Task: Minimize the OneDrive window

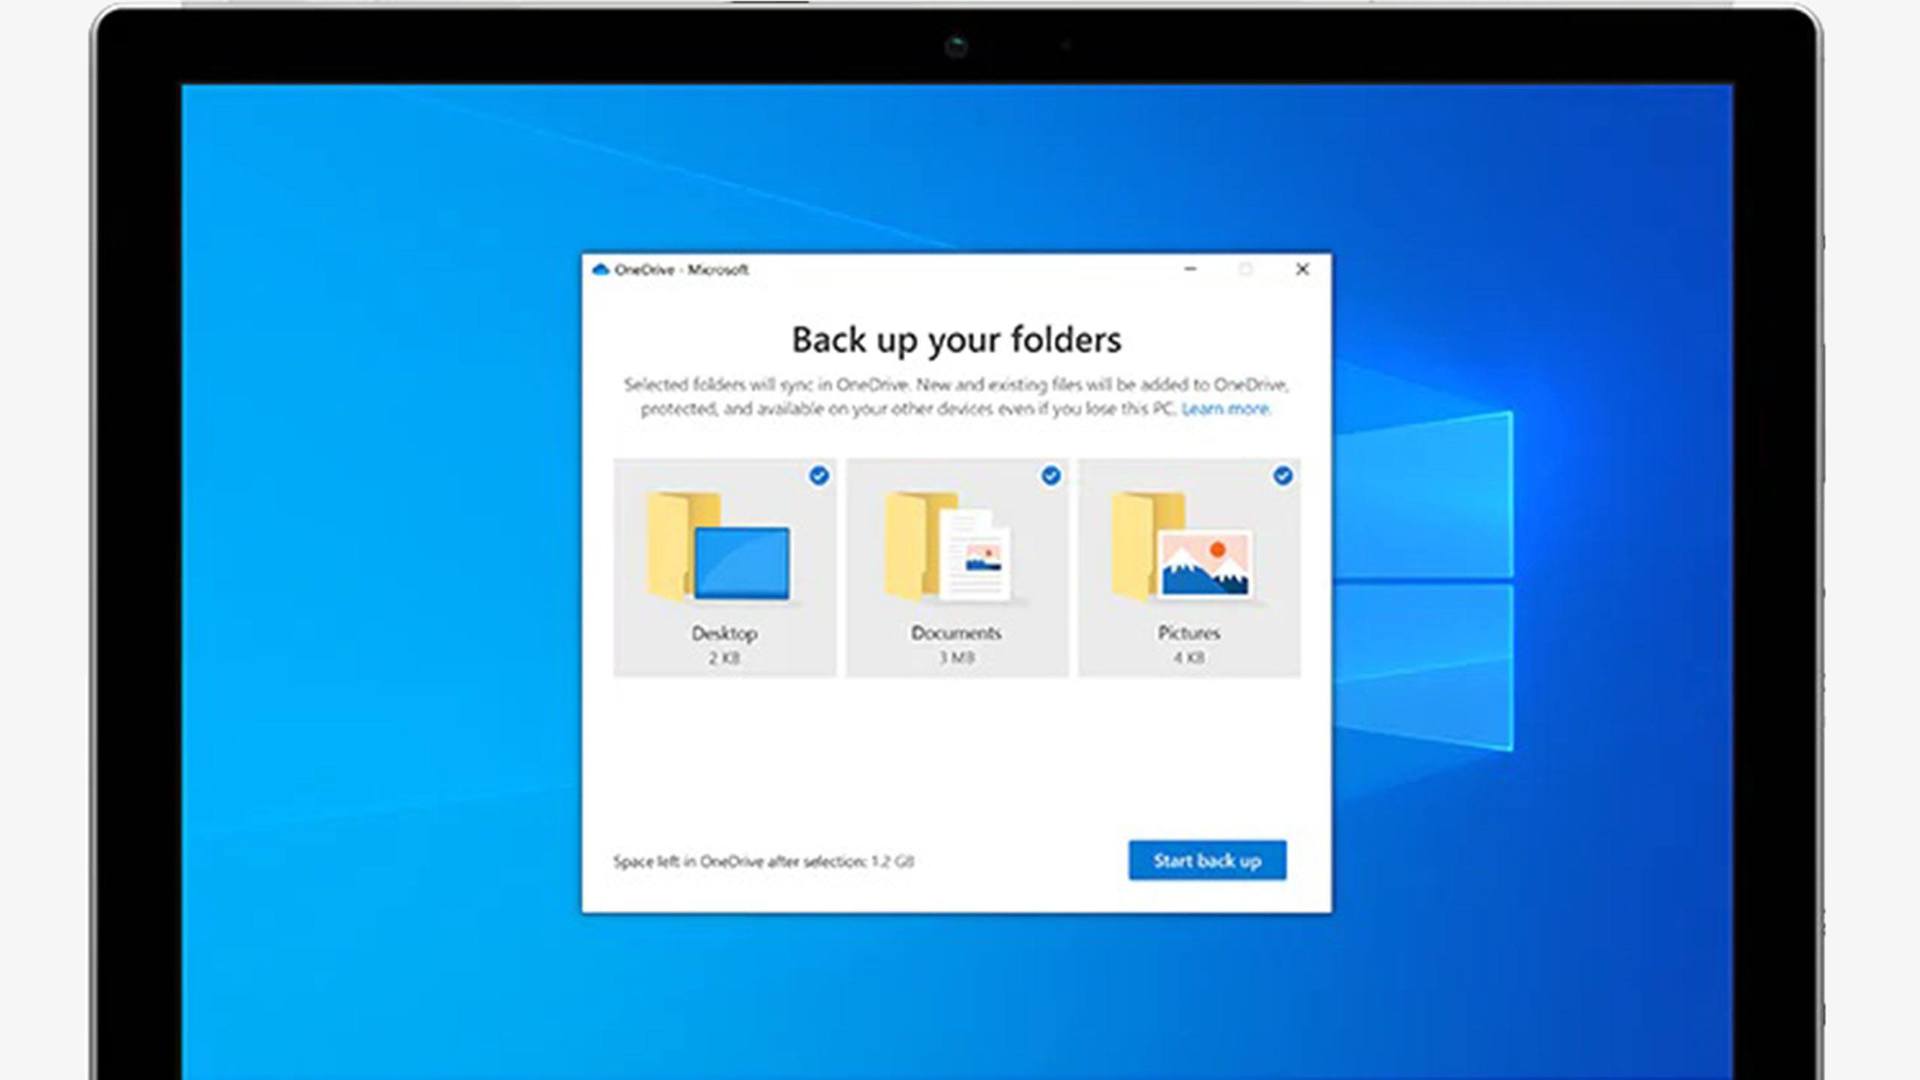Action: tap(1190, 269)
